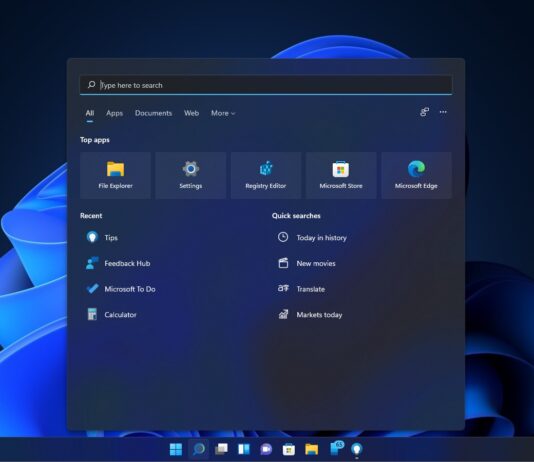534x462 pixels.
Task: Open File Explorer from Top apps
Action: [x=115, y=175]
